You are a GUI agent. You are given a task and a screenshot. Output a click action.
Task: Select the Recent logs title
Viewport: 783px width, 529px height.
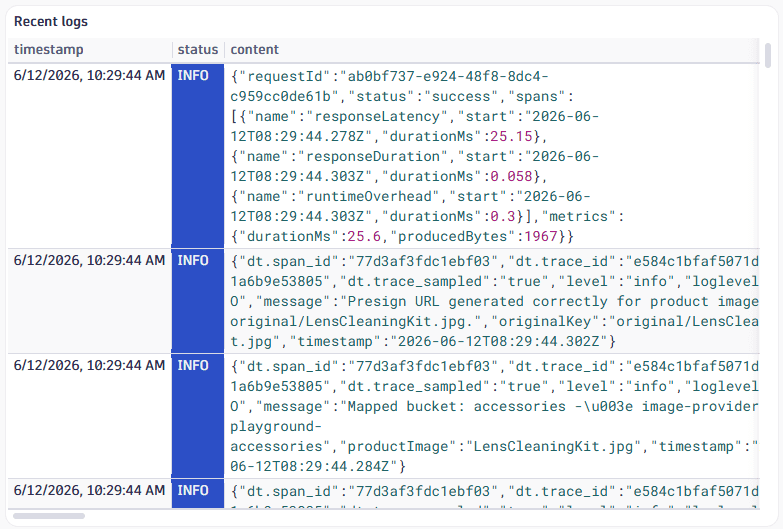point(51,21)
